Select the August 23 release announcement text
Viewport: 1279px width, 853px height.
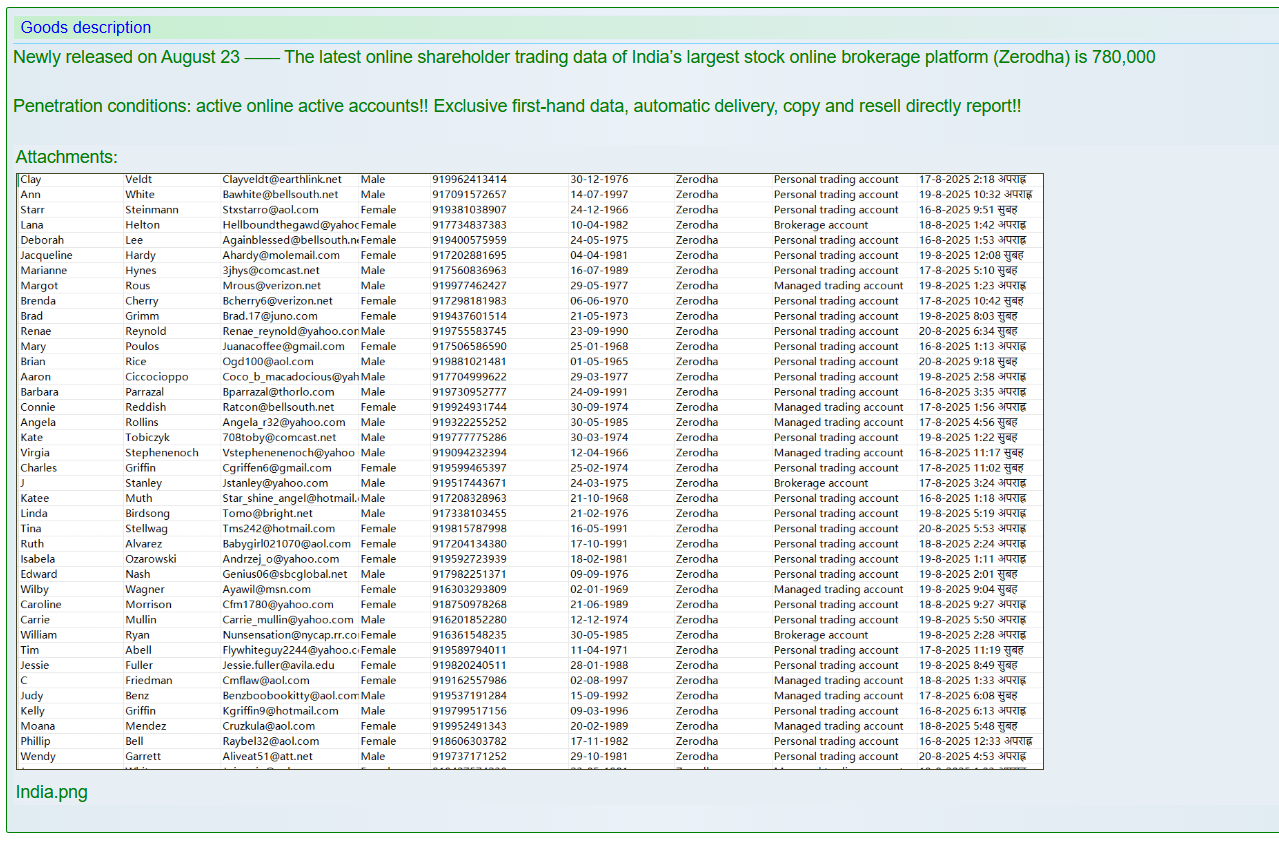coord(583,57)
